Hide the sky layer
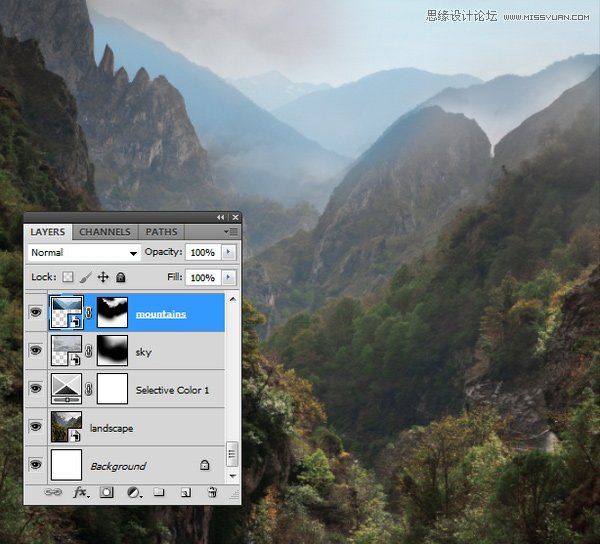The height and width of the screenshot is (544, 600). 36,350
